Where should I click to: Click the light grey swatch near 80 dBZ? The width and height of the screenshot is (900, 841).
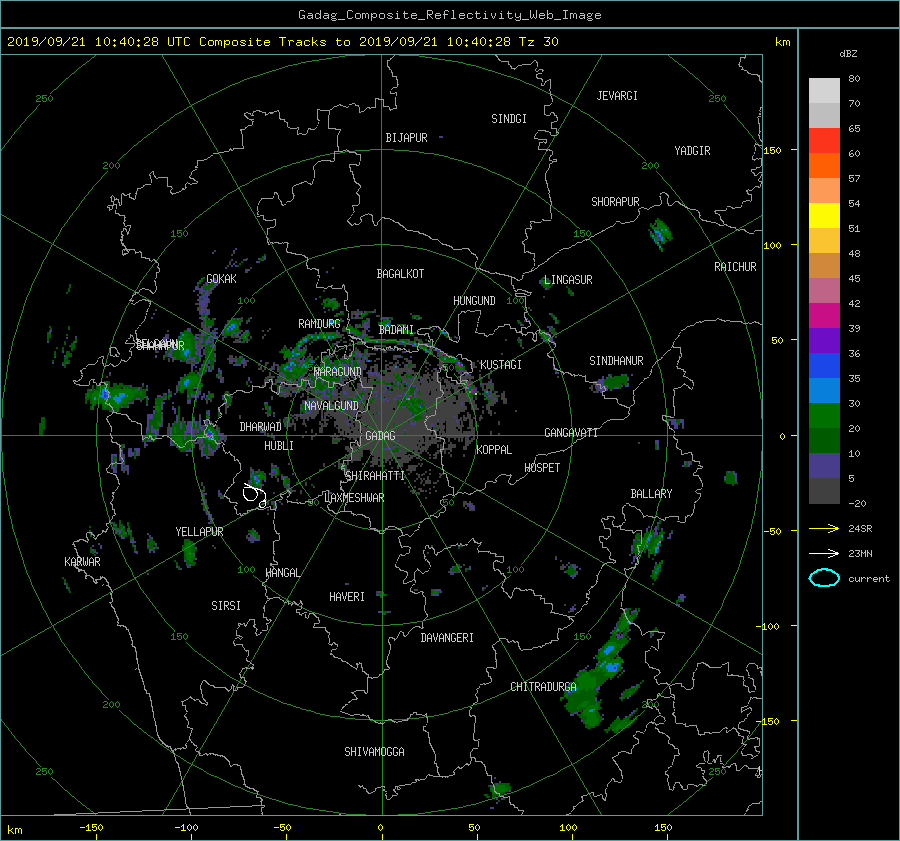(824, 90)
